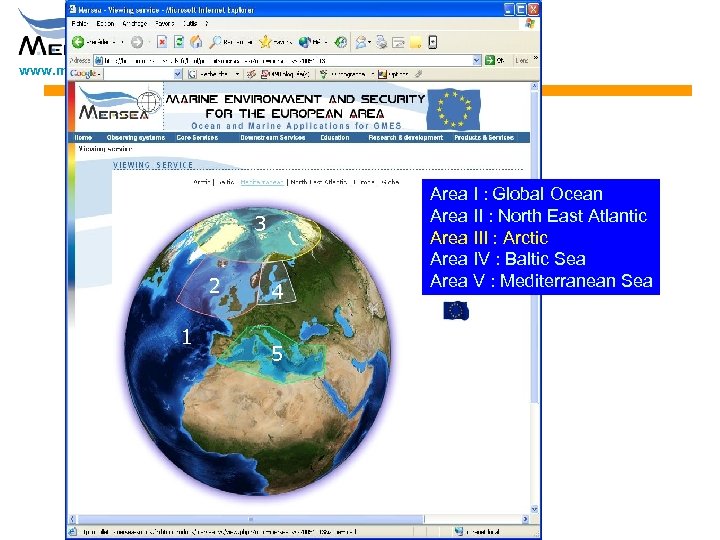Refresh the page using the green arrows icon
720x540 pixels.
coord(179,42)
